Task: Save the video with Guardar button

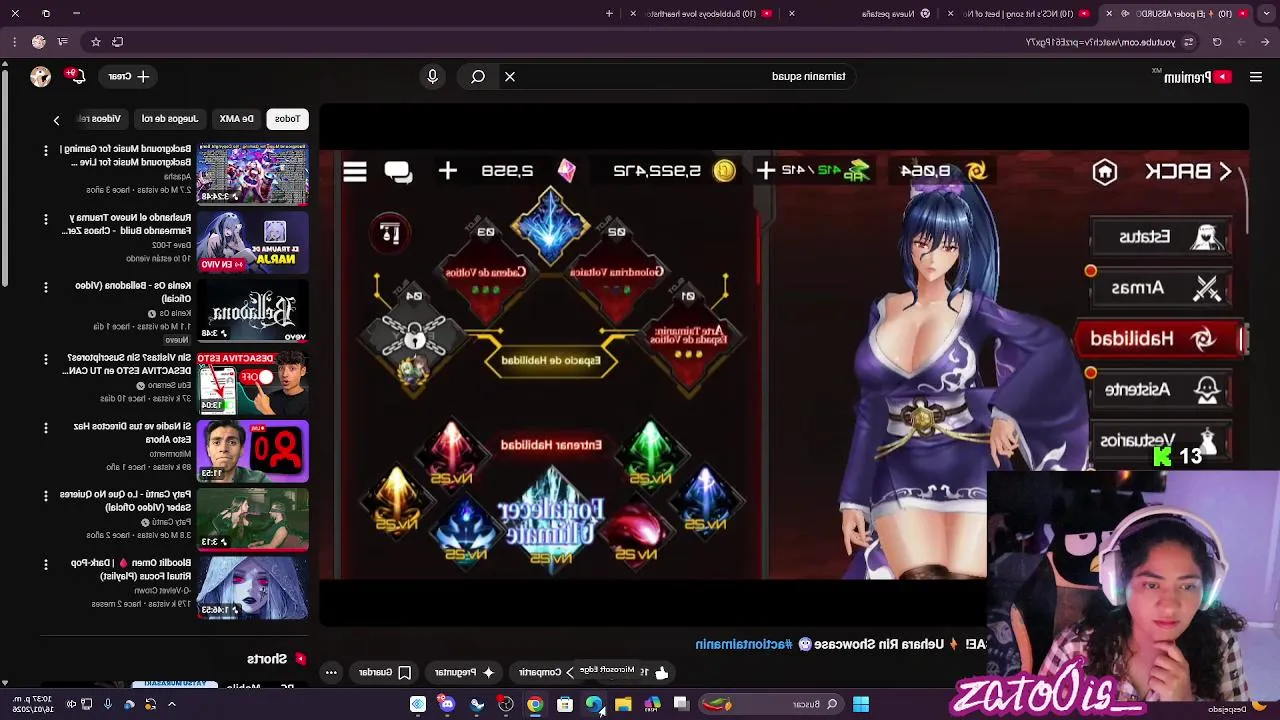Action: click(385, 673)
